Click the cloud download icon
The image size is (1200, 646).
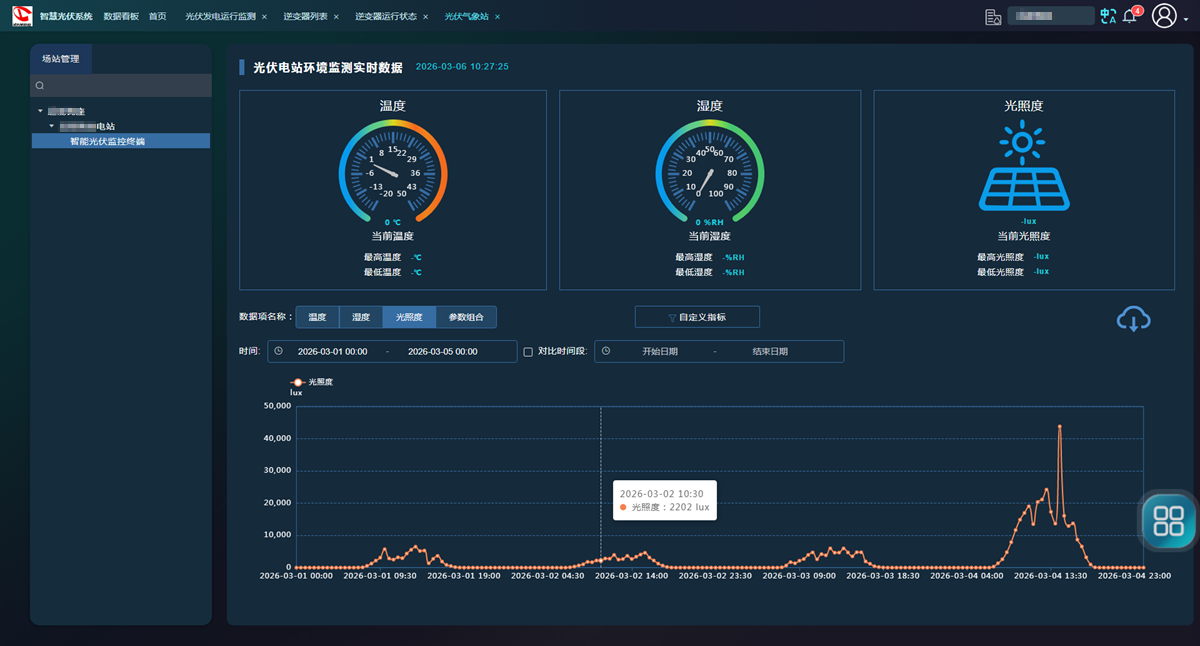[1133, 319]
